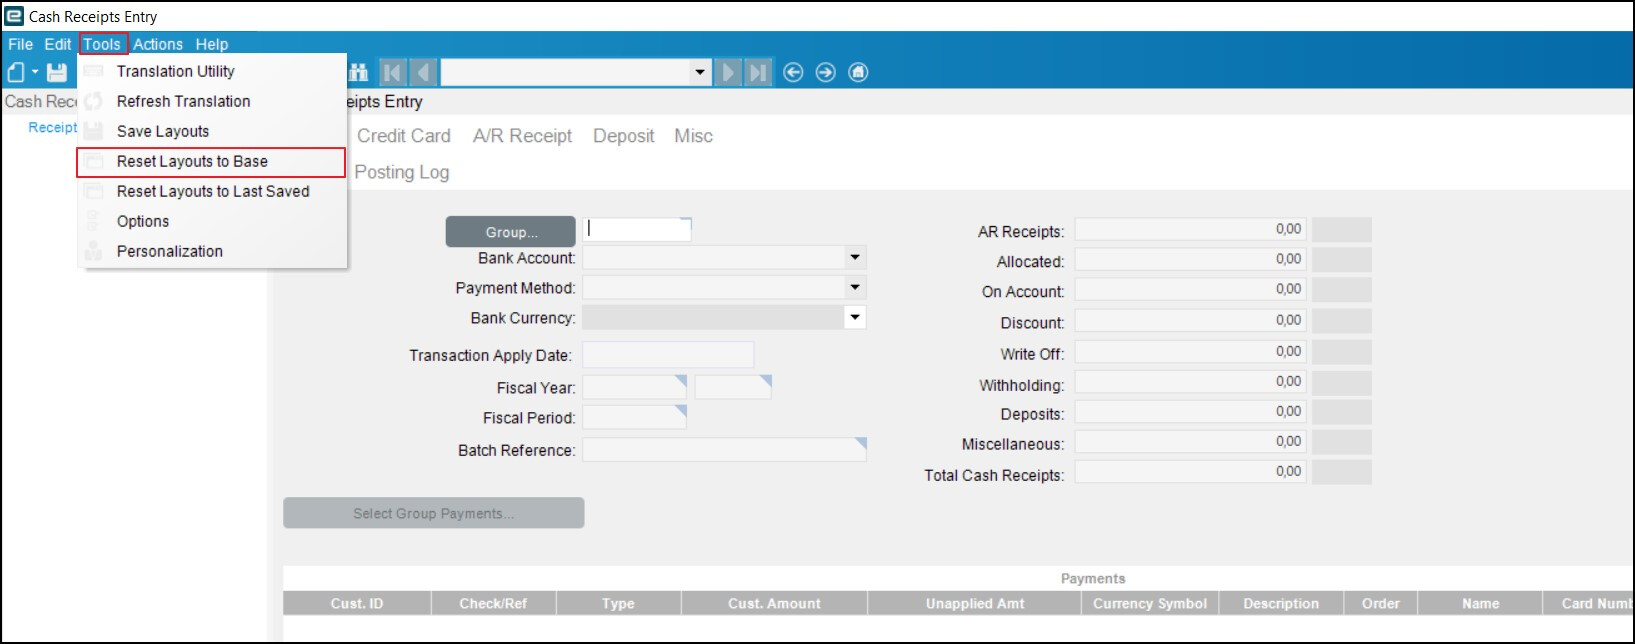The image size is (1635, 644).
Task: Click the Save floppy disk icon
Action: tap(57, 72)
